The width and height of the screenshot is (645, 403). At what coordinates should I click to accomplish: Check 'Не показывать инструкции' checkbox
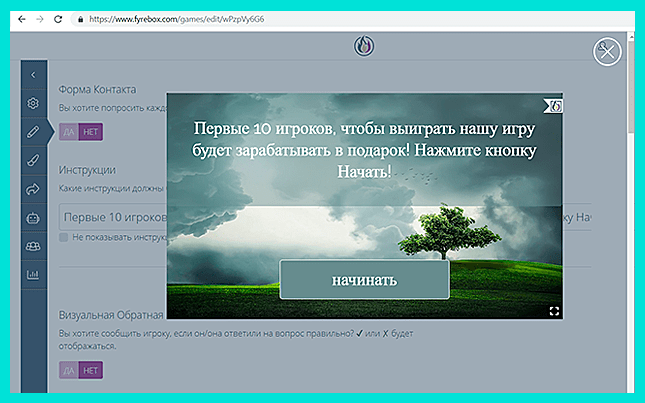click(x=63, y=237)
